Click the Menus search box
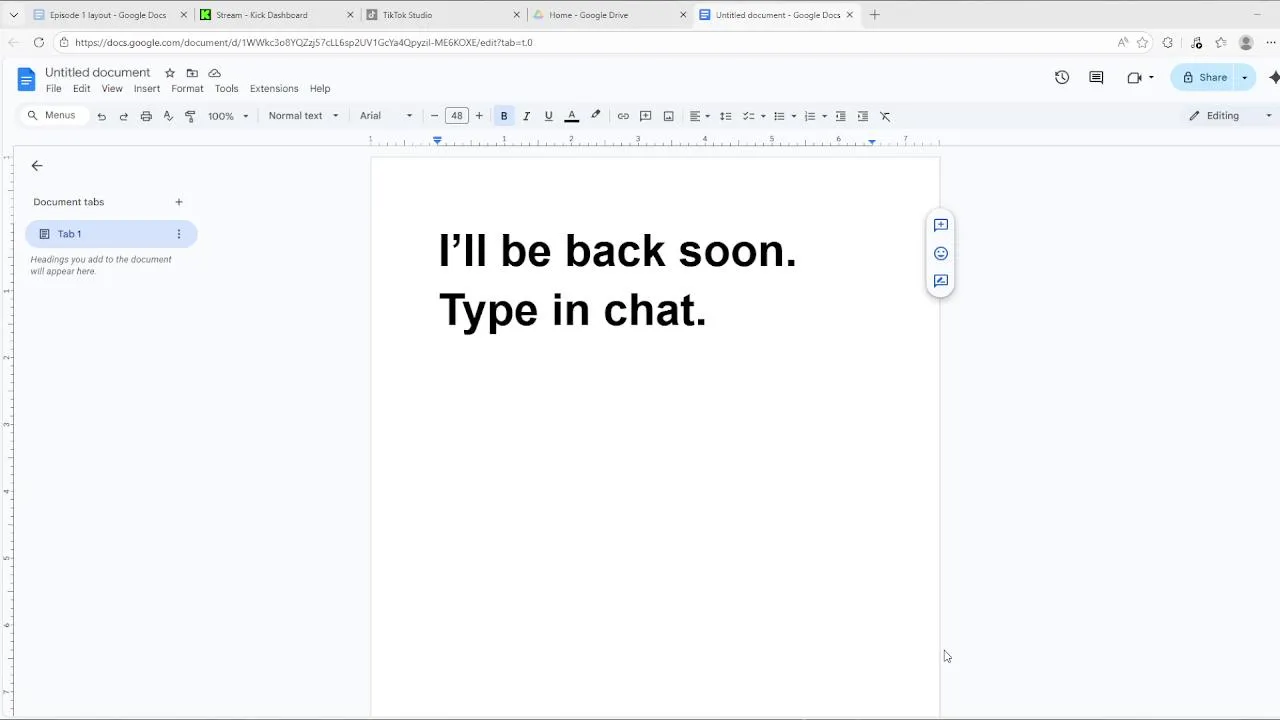Viewport: 1280px width, 720px height. 52,116
